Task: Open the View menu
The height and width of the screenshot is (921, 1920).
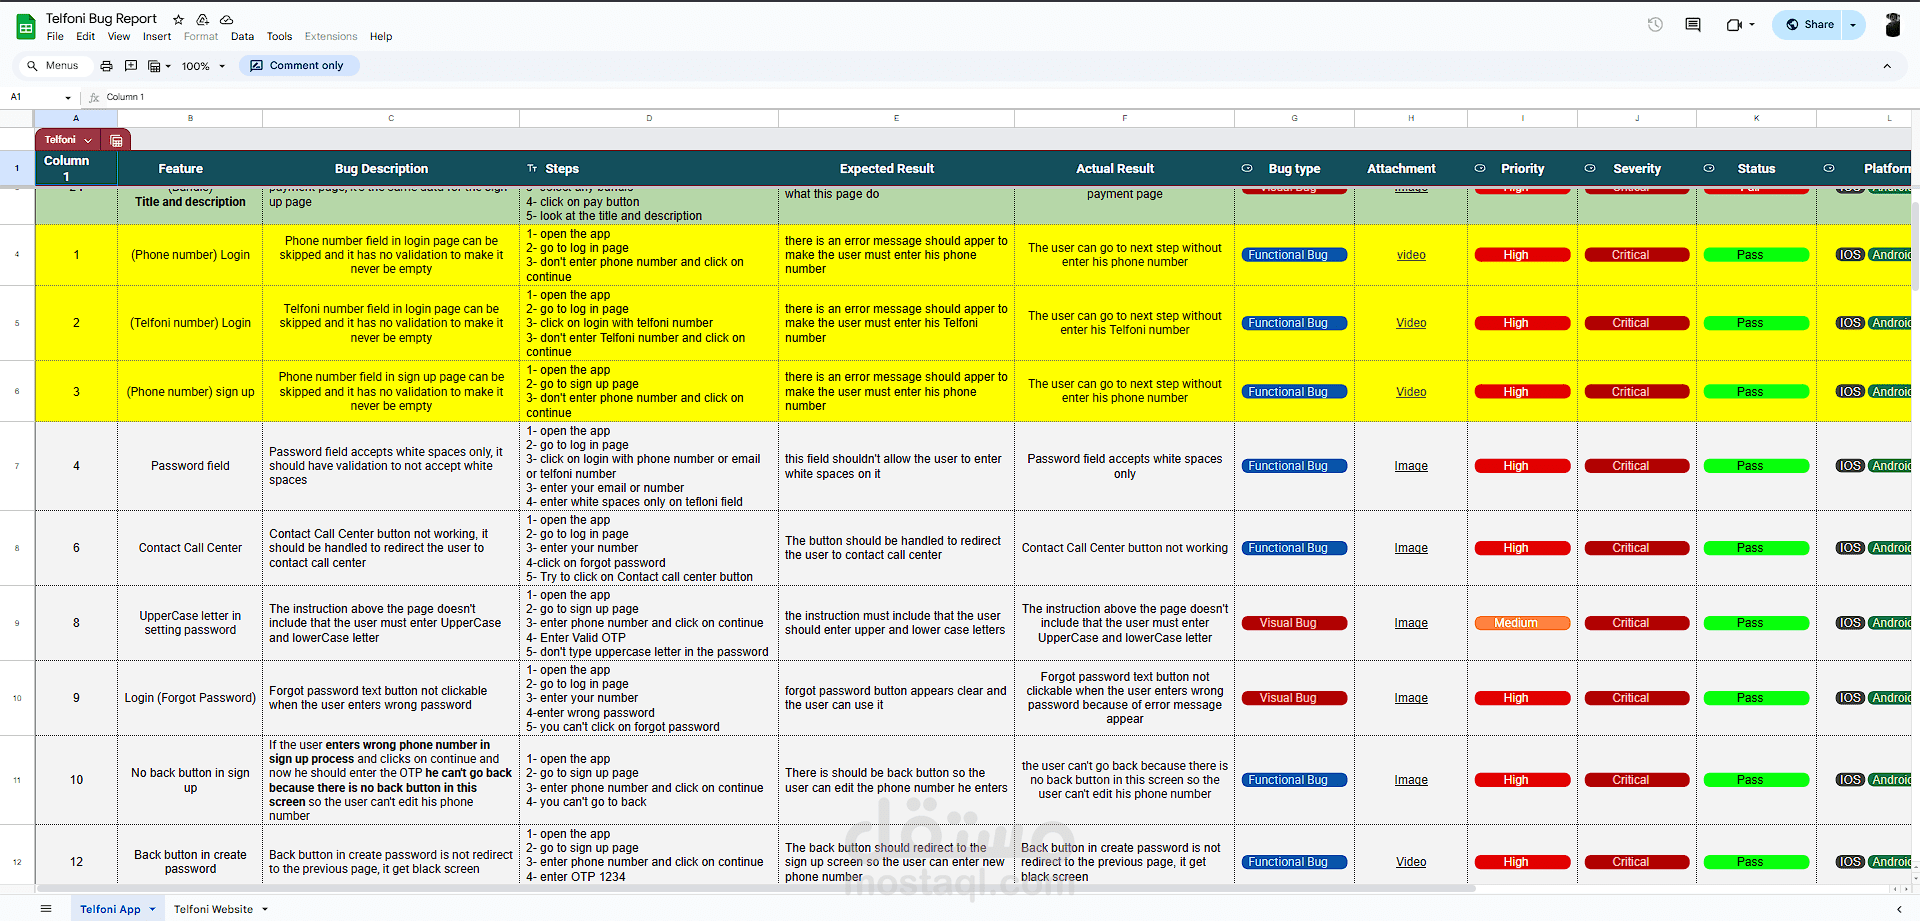Action: [x=119, y=37]
